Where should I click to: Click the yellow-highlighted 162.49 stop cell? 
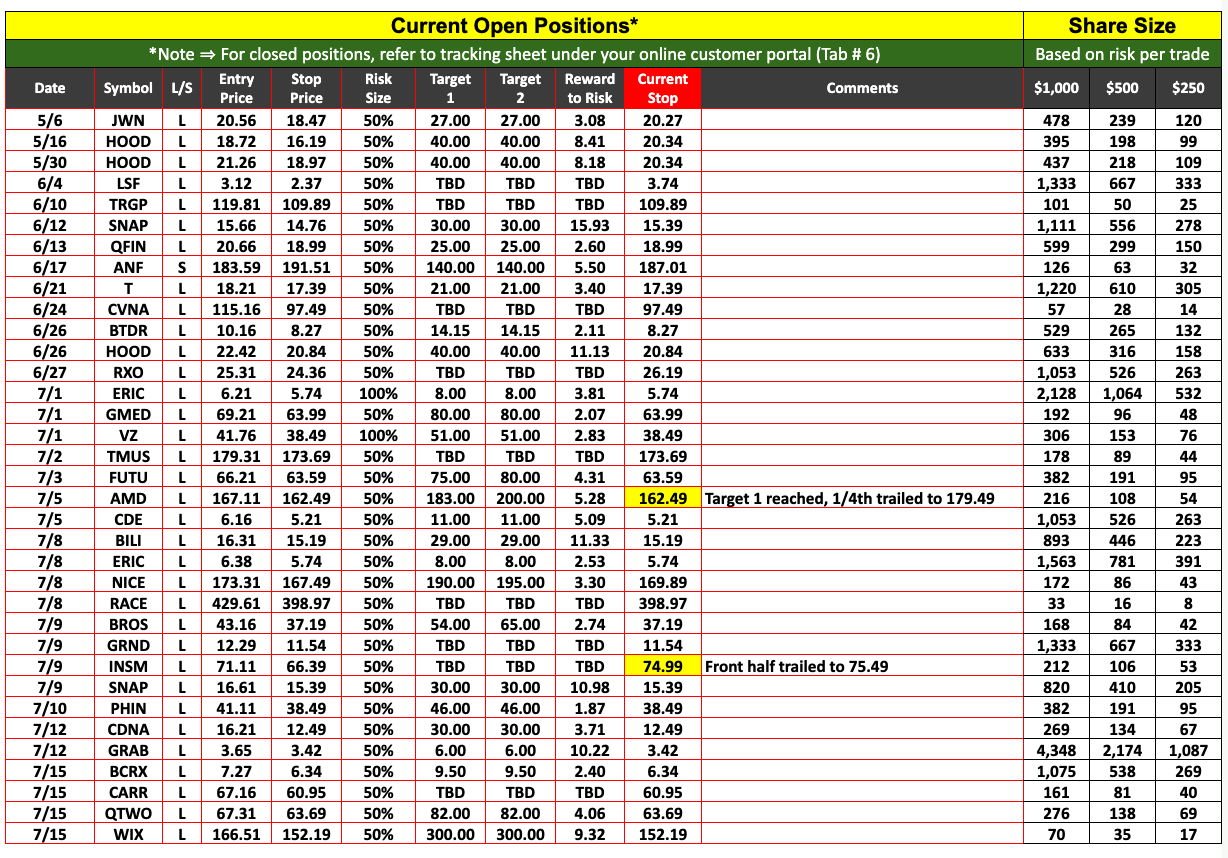662,498
